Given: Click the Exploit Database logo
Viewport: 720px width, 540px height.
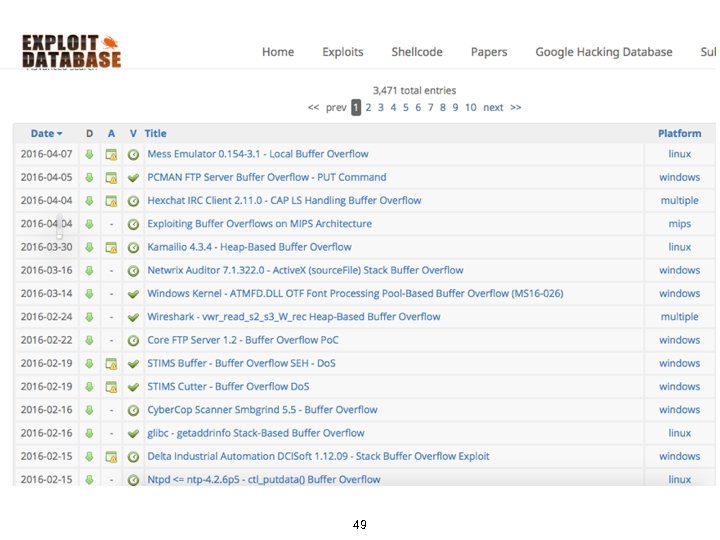Looking at the screenshot, I should pyautogui.click(x=72, y=51).
